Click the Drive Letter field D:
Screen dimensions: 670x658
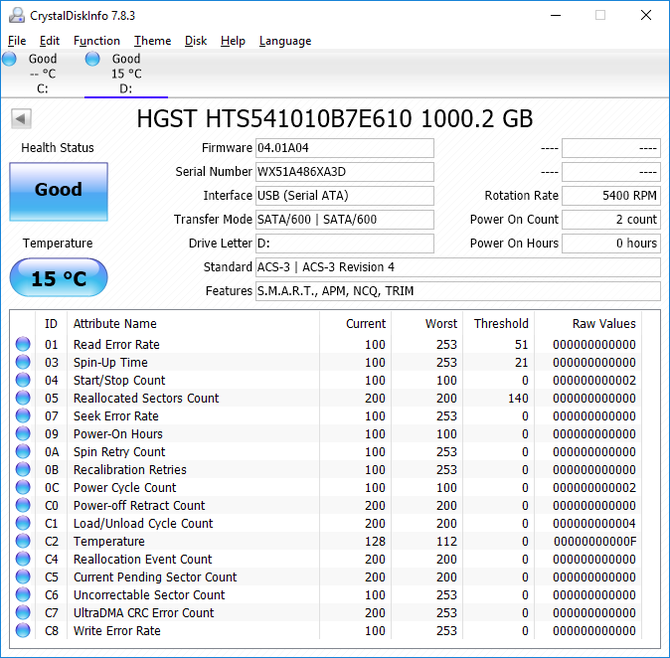coord(344,244)
